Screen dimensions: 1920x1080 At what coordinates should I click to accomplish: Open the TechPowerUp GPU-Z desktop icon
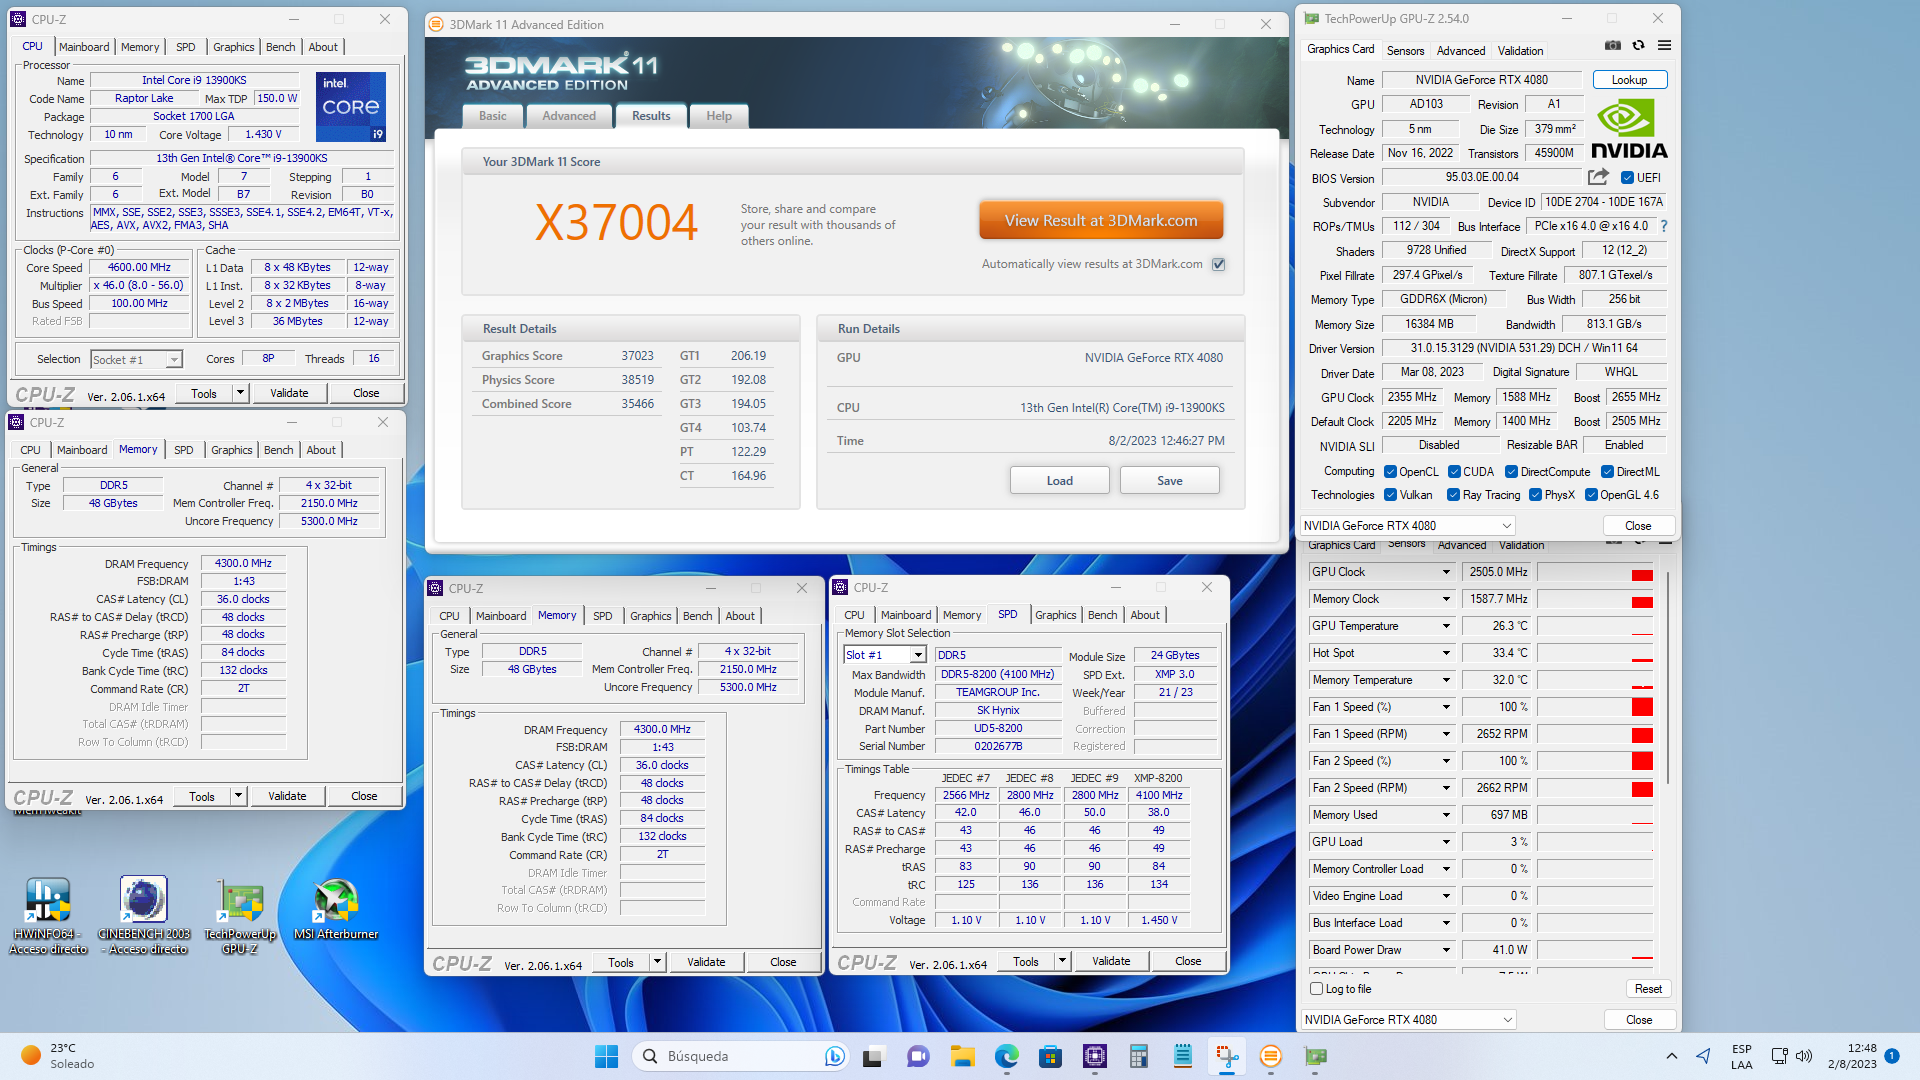(240, 915)
